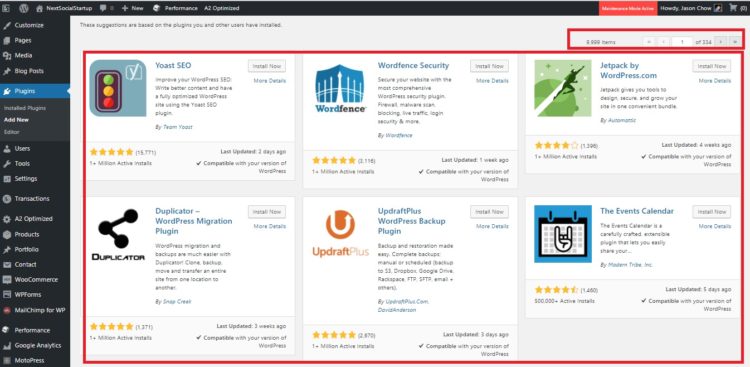This screenshot has width=750, height=367.
Task: Click the A2 Optimized gear icon
Action: [x=7, y=219]
